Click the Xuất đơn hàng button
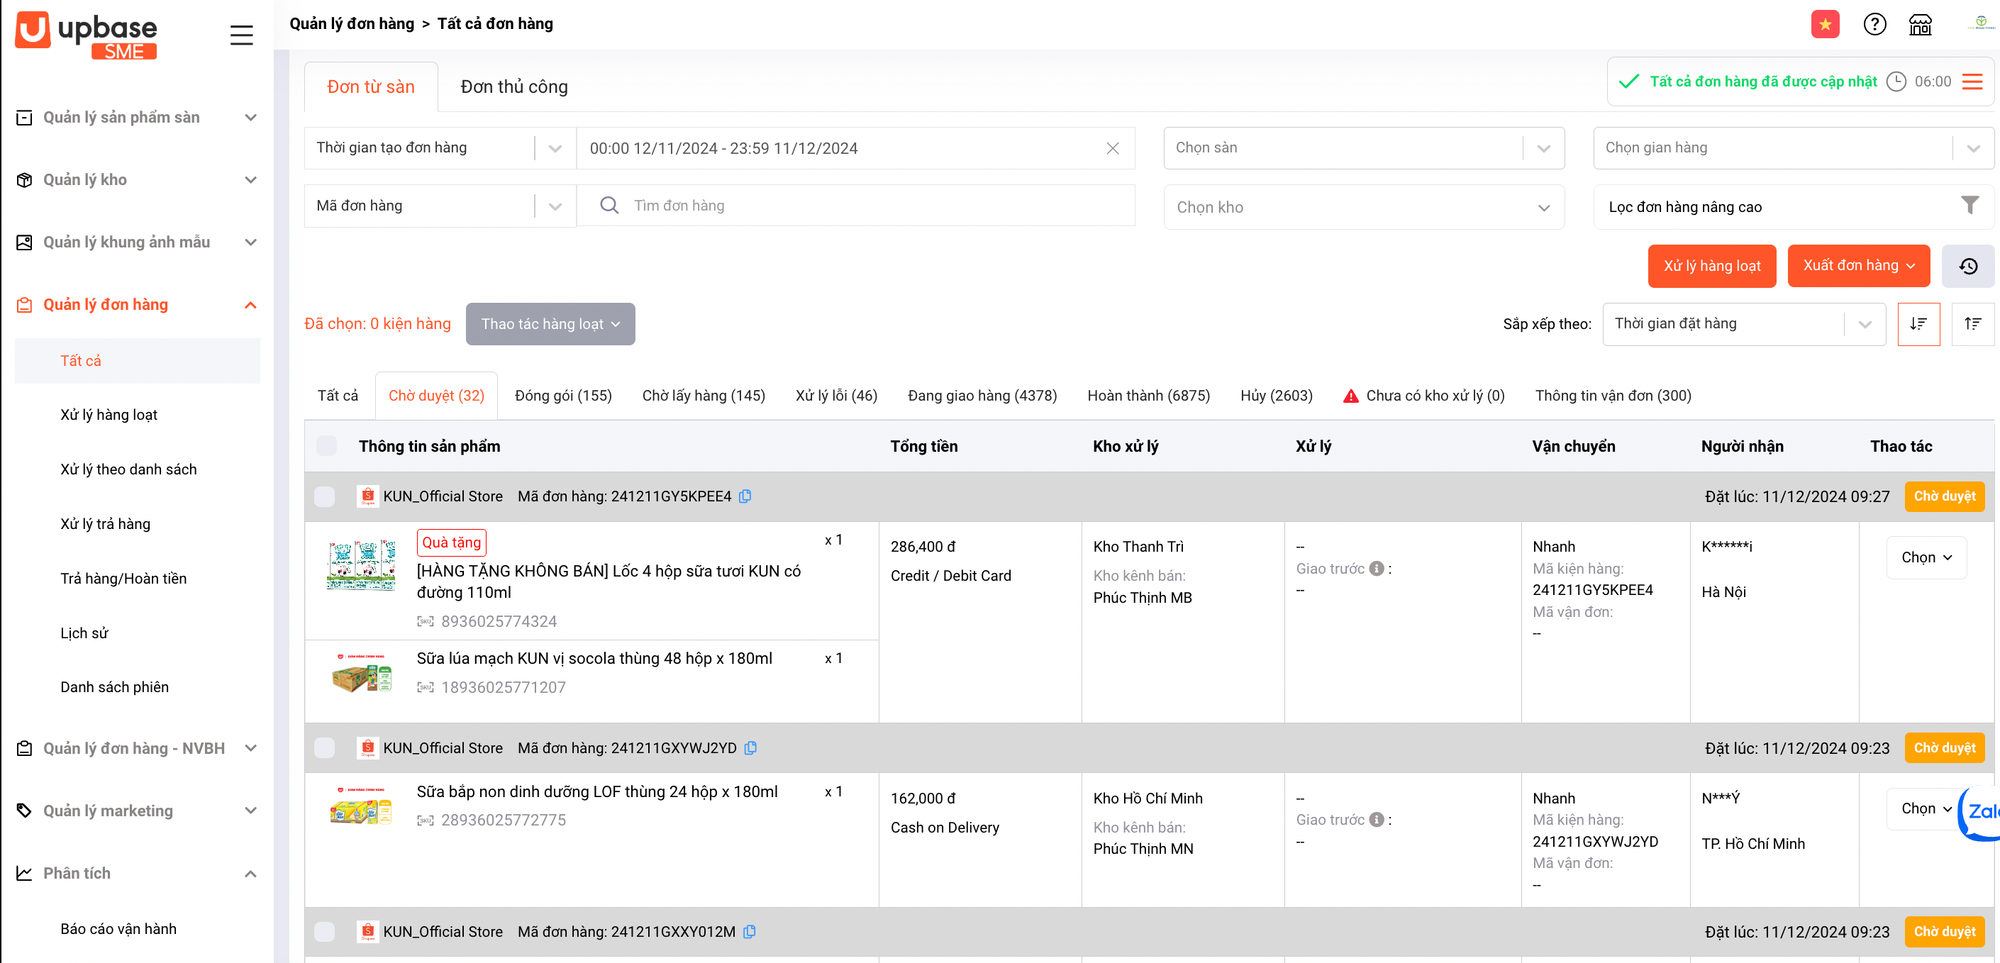2000x963 pixels. (x=1858, y=266)
